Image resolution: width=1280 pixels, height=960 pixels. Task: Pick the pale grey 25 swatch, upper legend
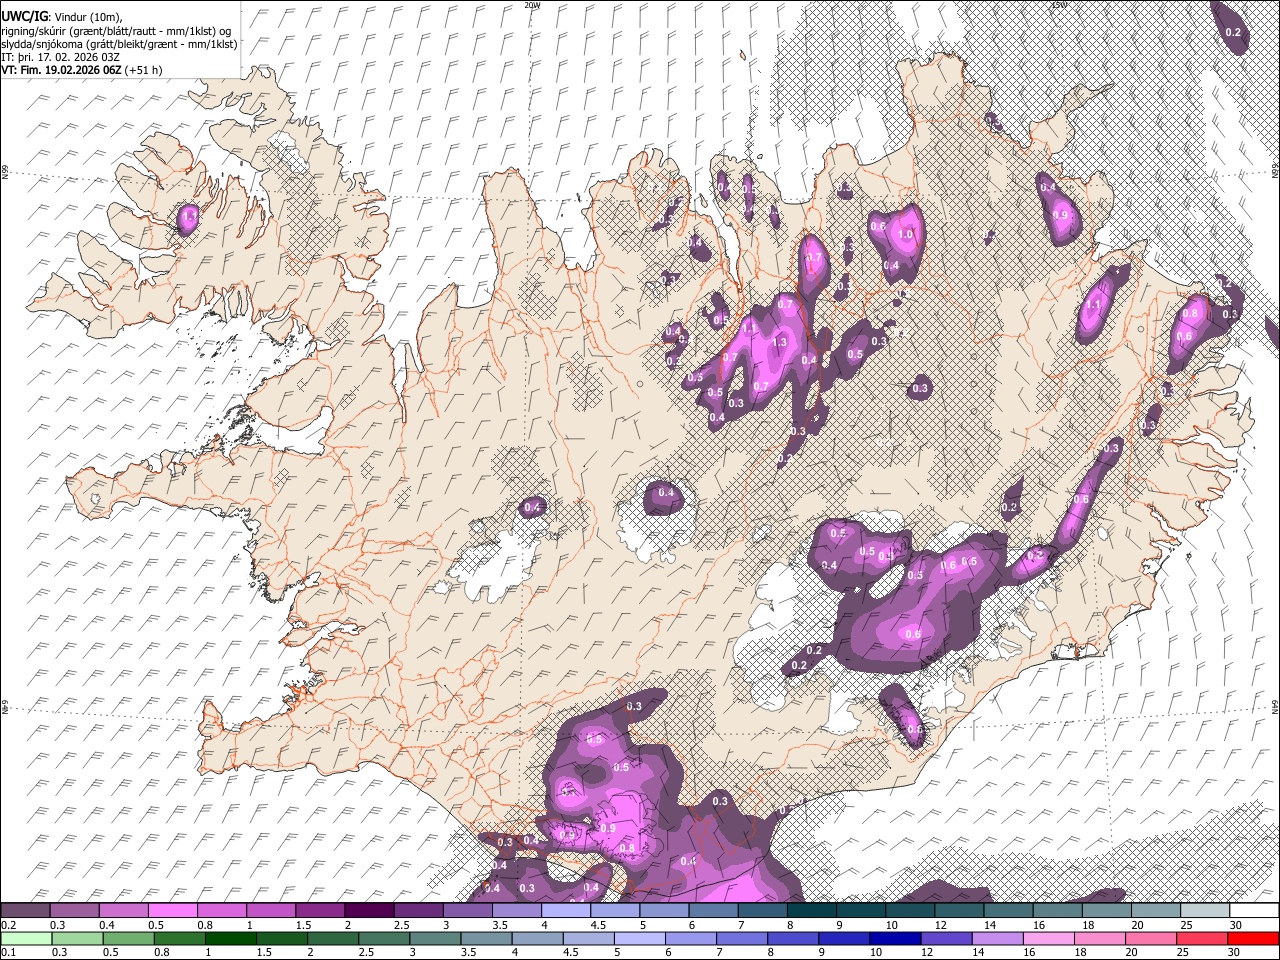coord(1204,910)
